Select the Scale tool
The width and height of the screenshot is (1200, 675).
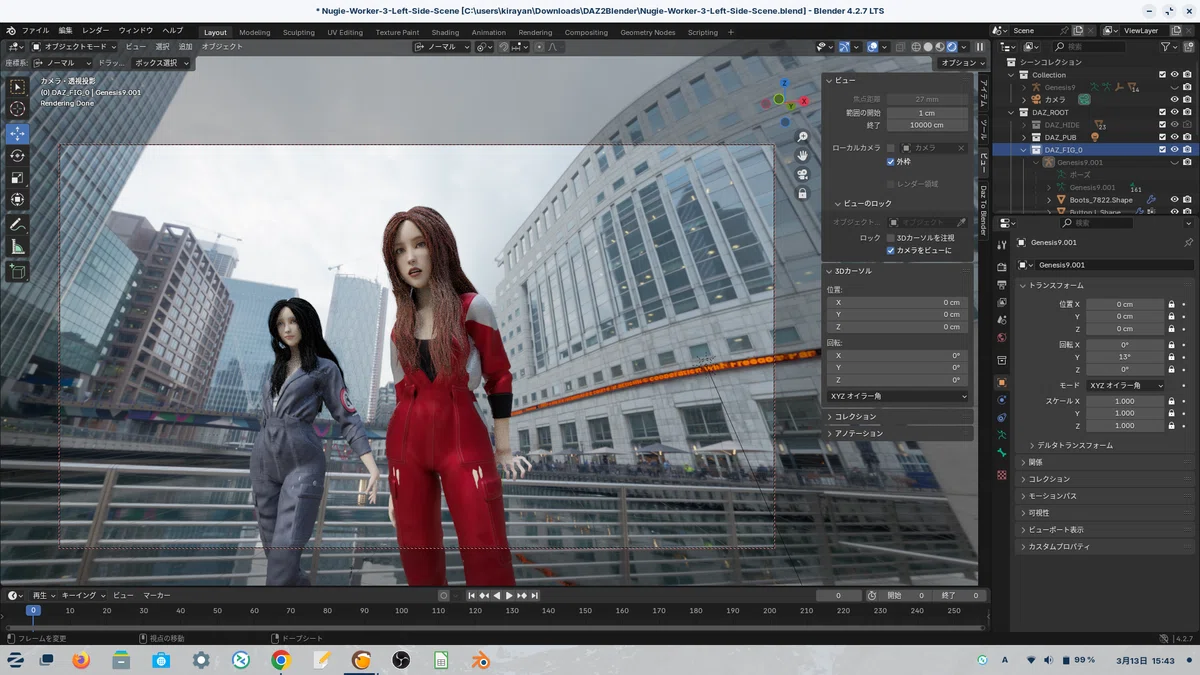(x=17, y=177)
